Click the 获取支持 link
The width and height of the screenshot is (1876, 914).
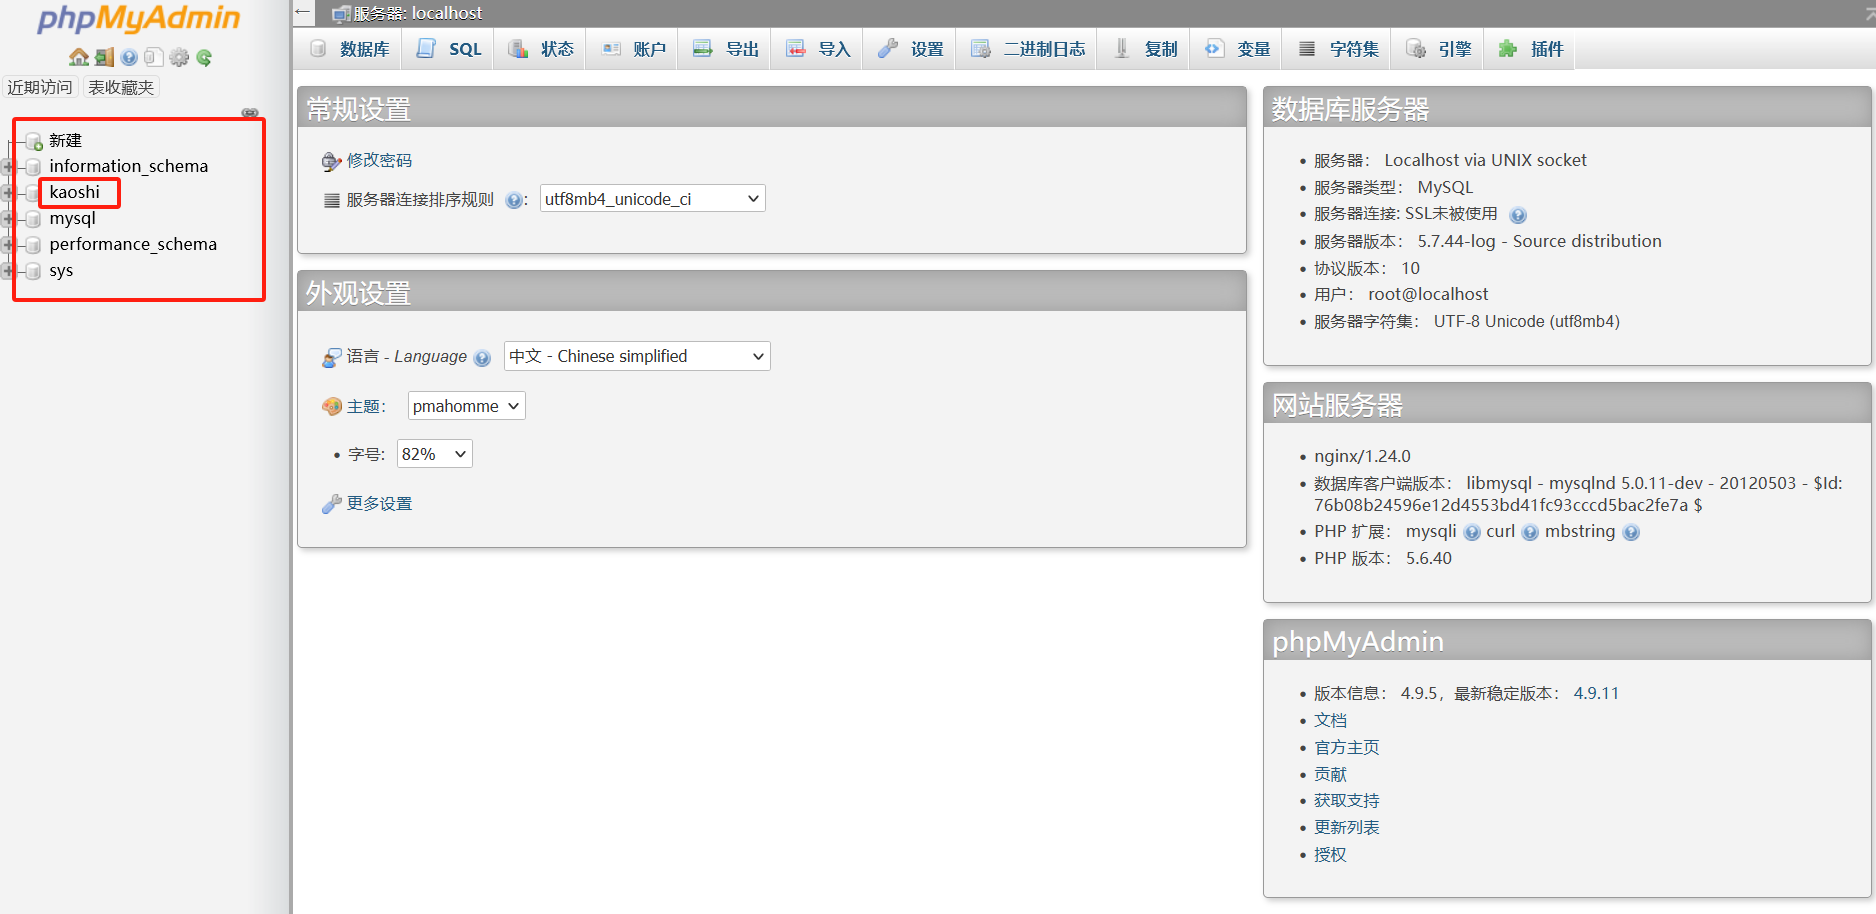coord(1346,801)
